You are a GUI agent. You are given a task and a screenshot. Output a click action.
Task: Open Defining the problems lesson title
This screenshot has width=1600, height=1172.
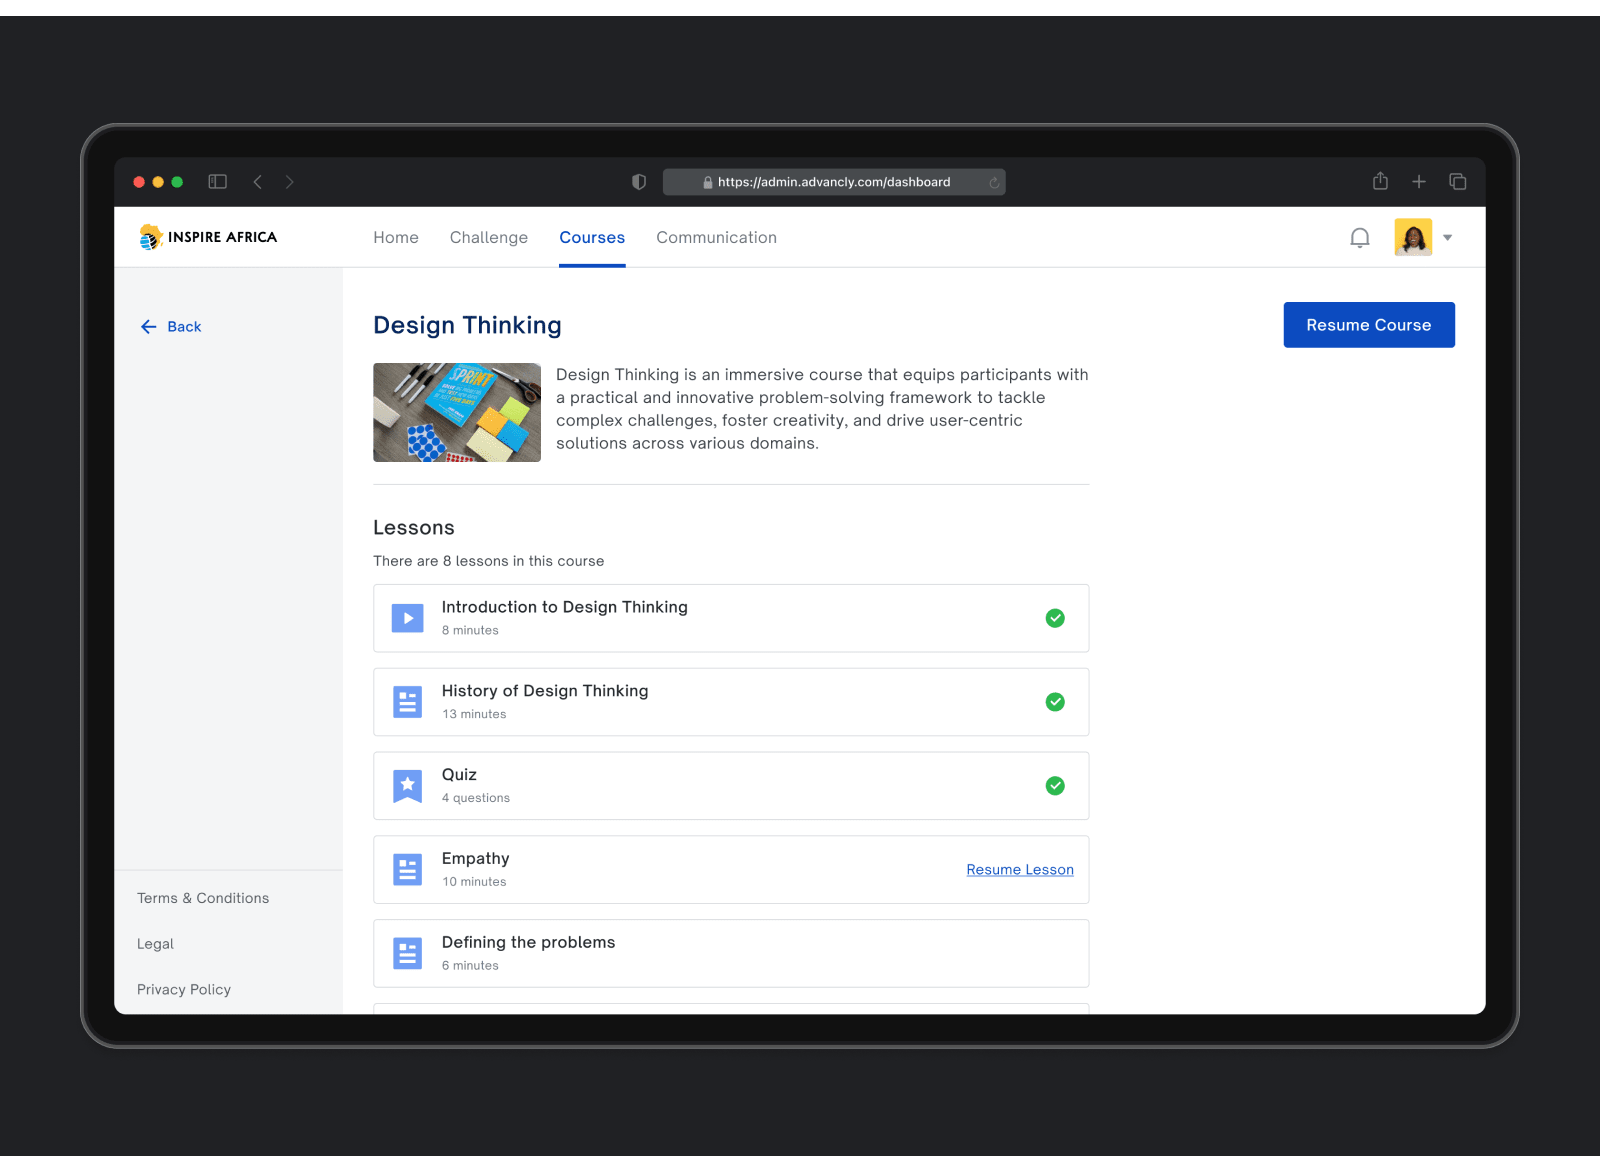(x=529, y=943)
